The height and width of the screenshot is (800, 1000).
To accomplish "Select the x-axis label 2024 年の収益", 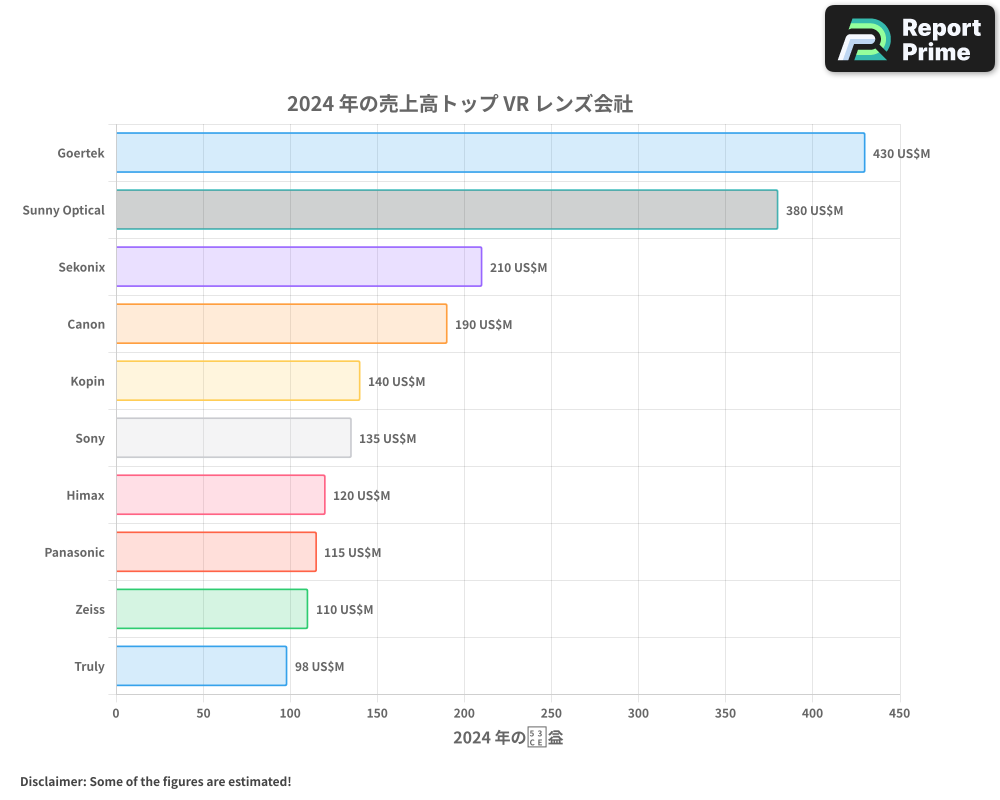I will click(508, 735).
